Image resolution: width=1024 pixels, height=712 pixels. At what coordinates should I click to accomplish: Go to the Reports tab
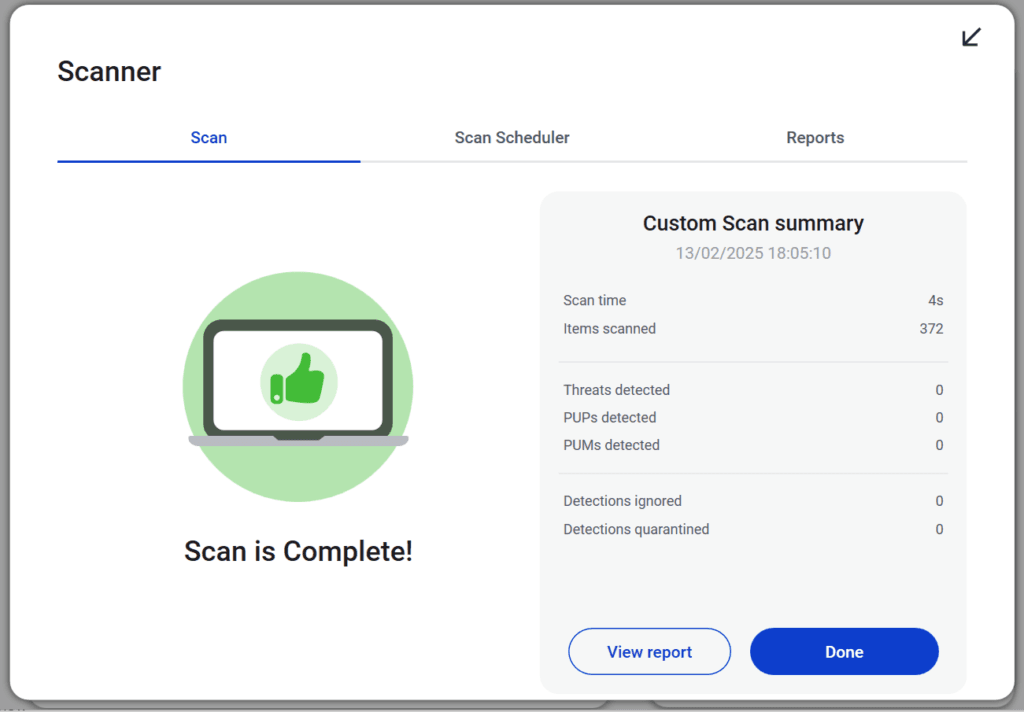tap(815, 138)
